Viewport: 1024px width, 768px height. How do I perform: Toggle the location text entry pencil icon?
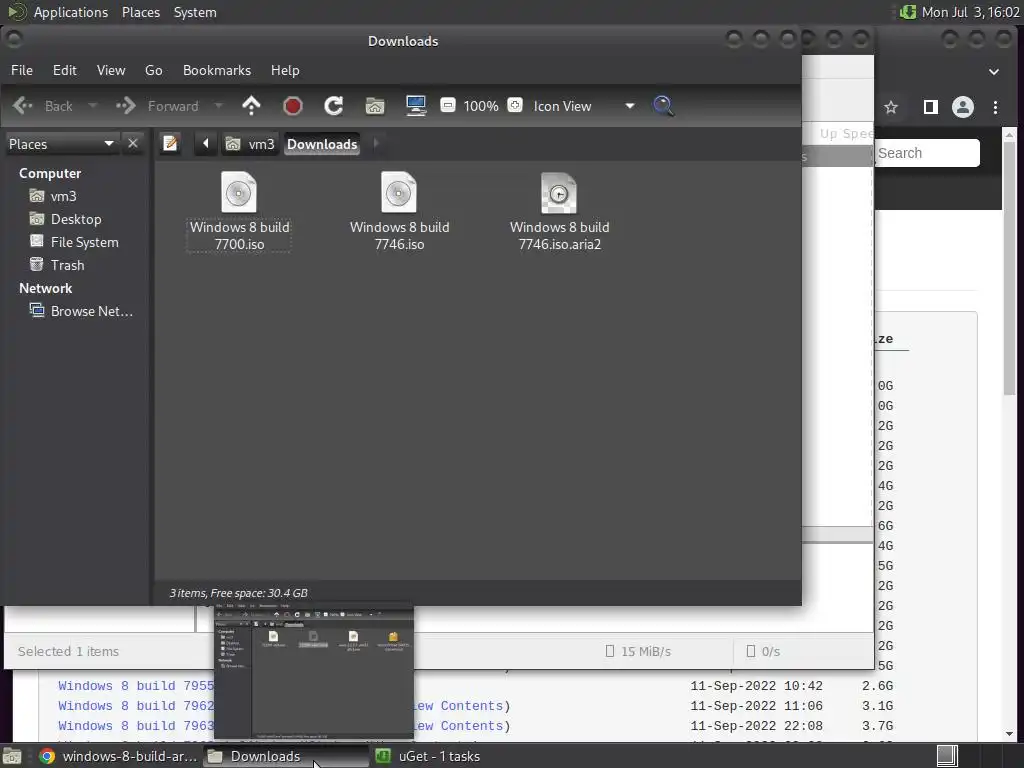[170, 143]
